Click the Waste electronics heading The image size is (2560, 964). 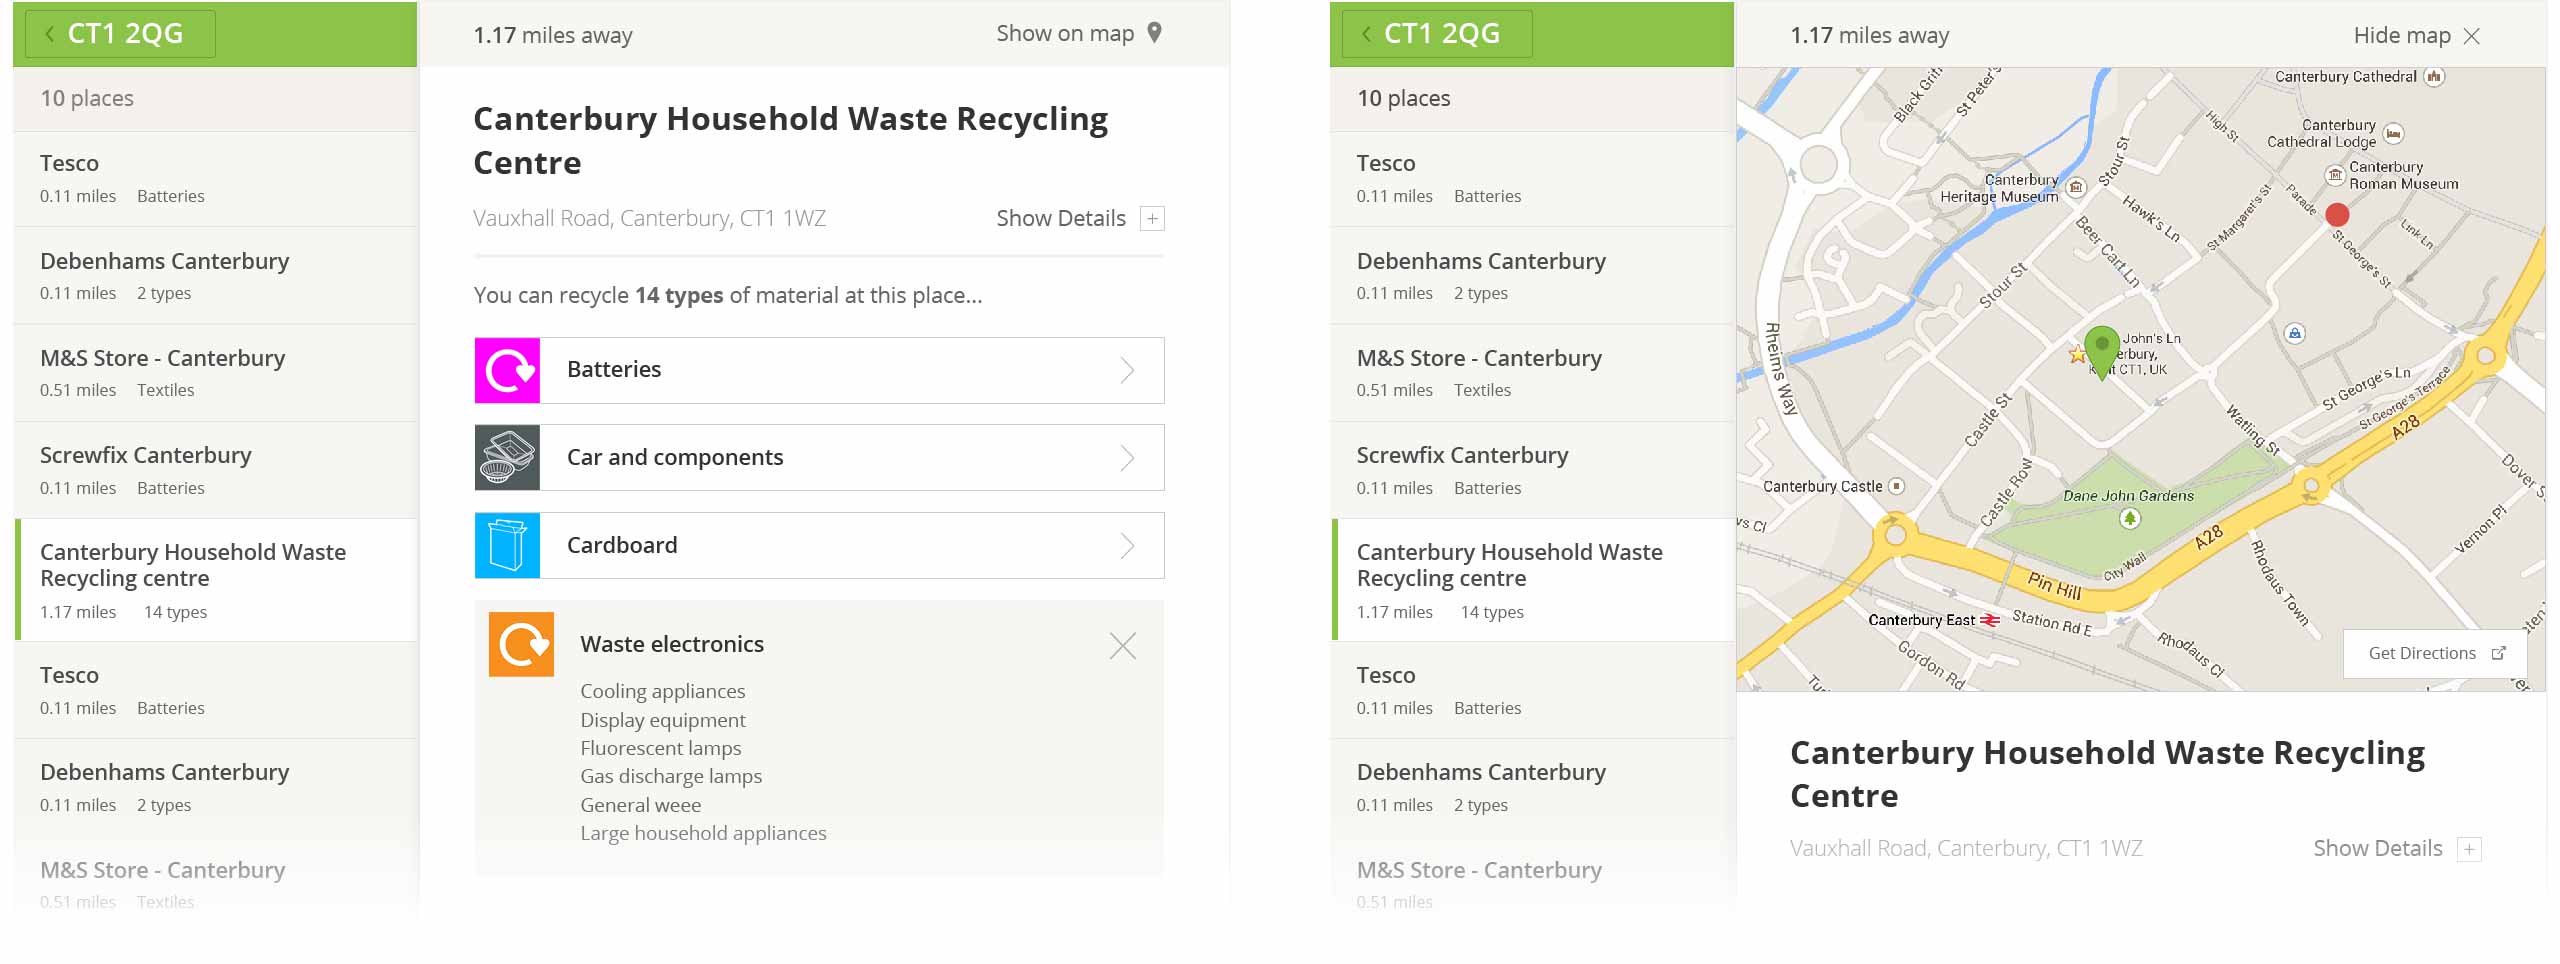[x=672, y=645]
